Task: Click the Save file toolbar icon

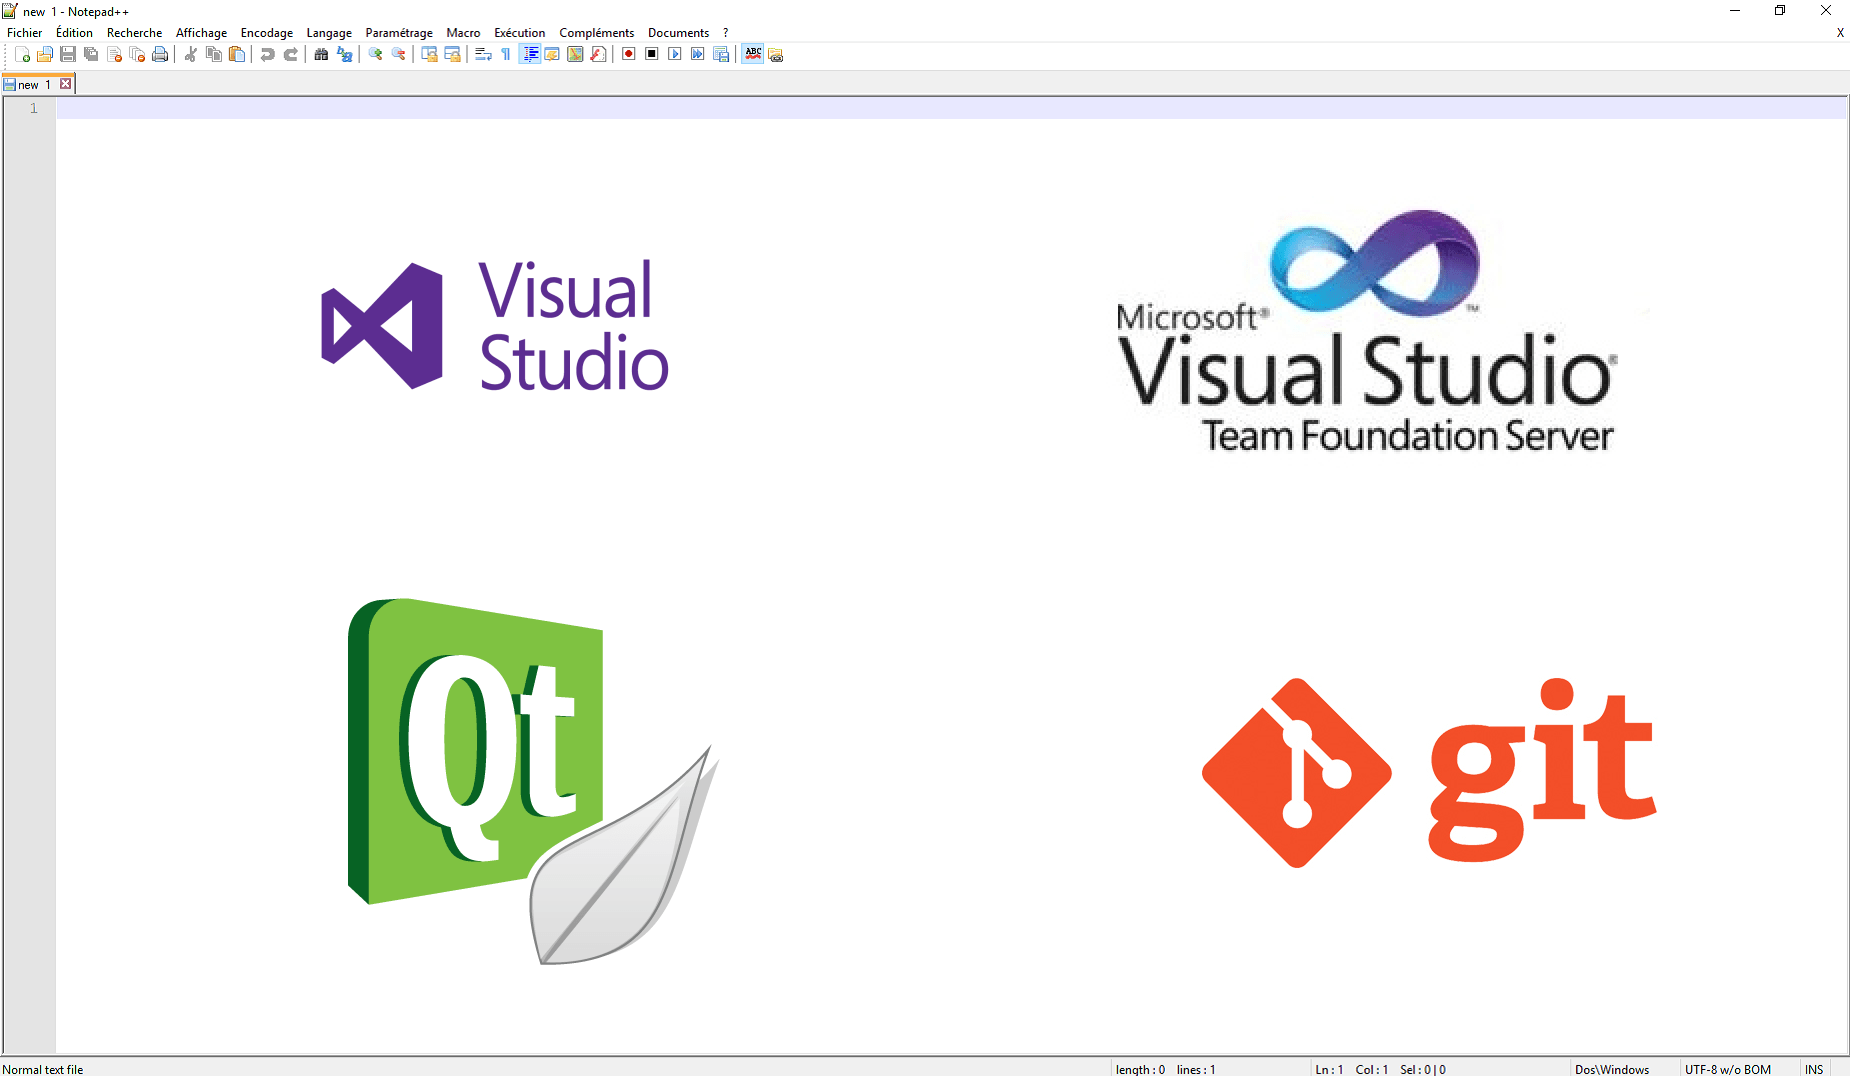Action: click(x=68, y=55)
